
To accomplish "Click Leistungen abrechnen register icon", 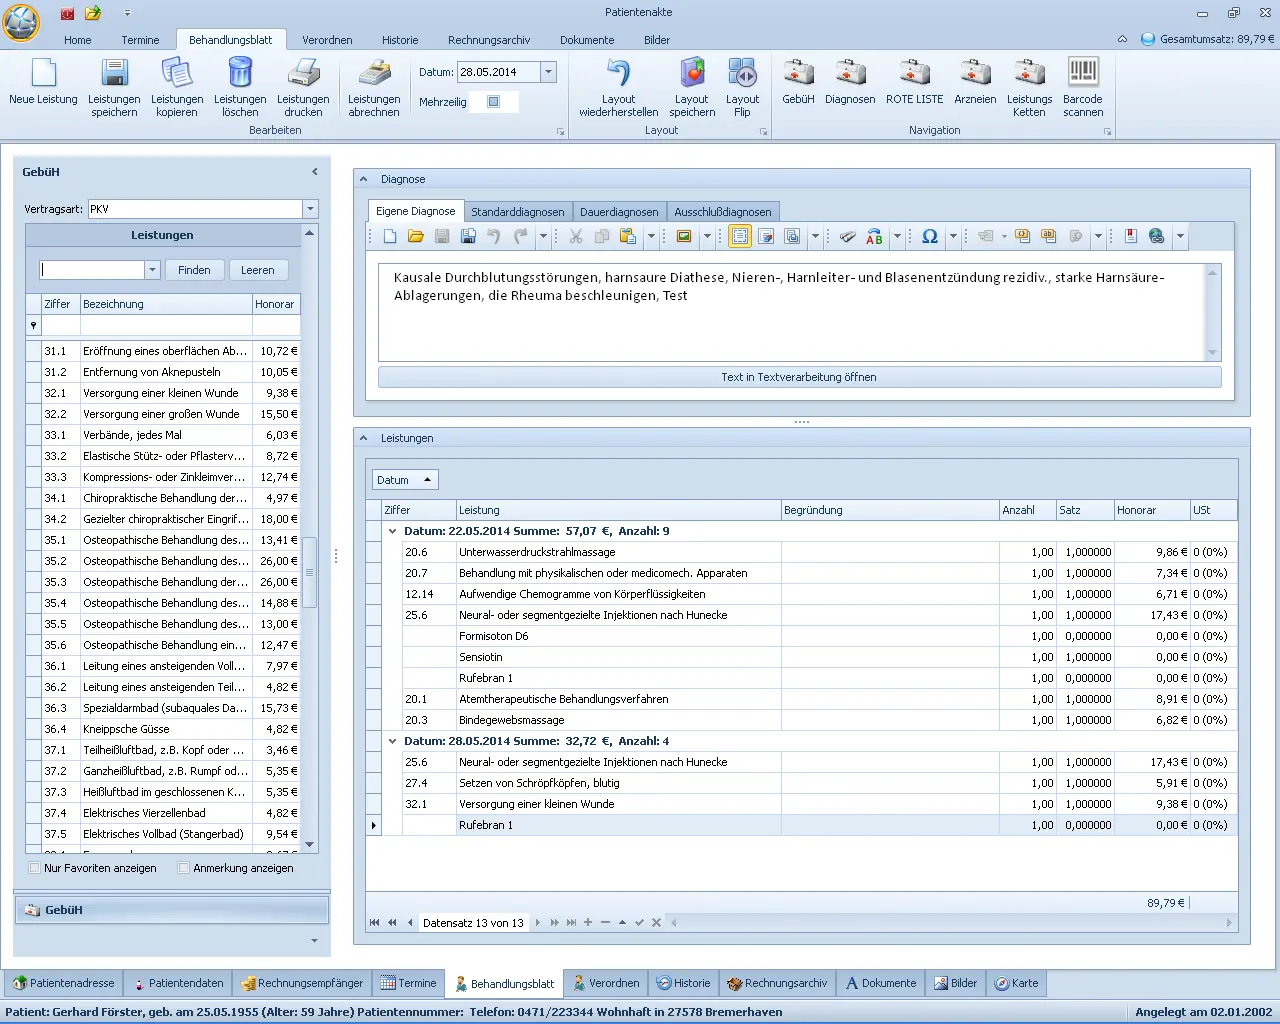I will 374,74.
